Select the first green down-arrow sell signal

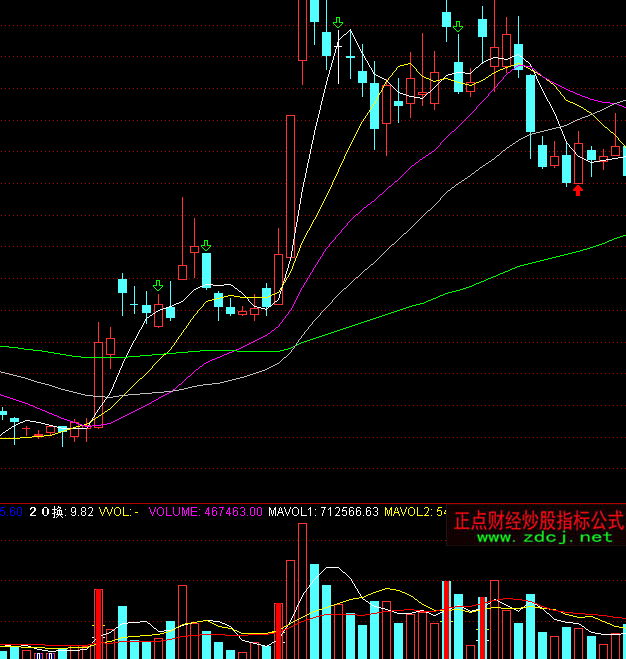[158, 286]
